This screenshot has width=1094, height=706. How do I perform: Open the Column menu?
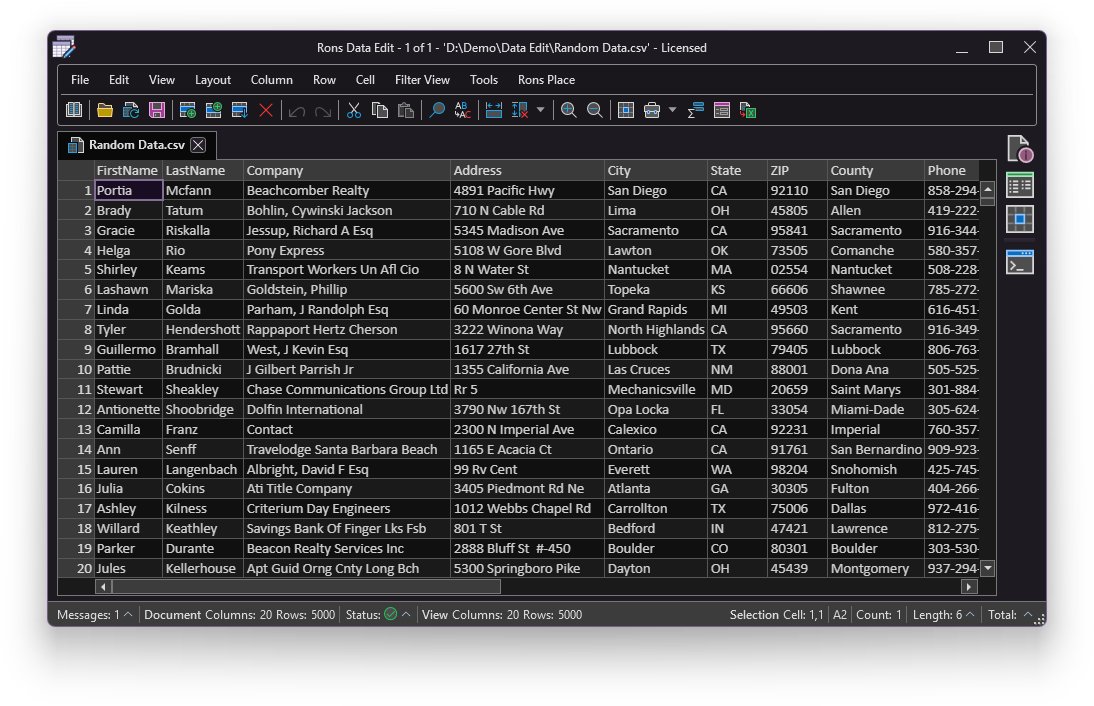271,80
